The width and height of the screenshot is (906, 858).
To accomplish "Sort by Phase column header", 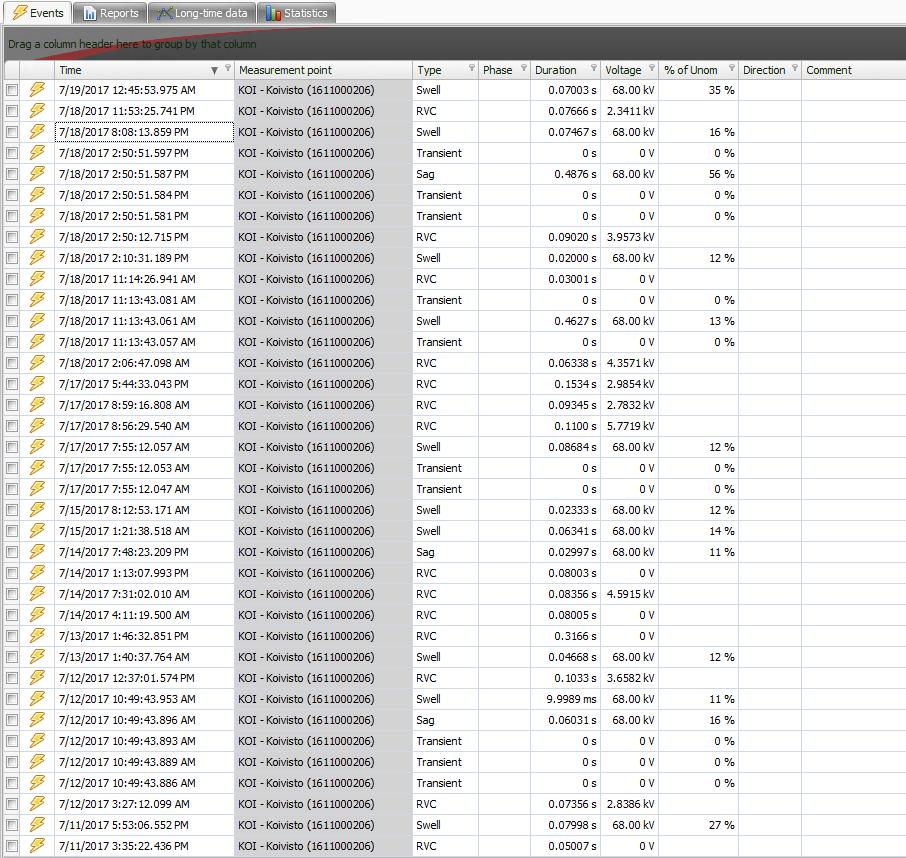I will 504,70.
